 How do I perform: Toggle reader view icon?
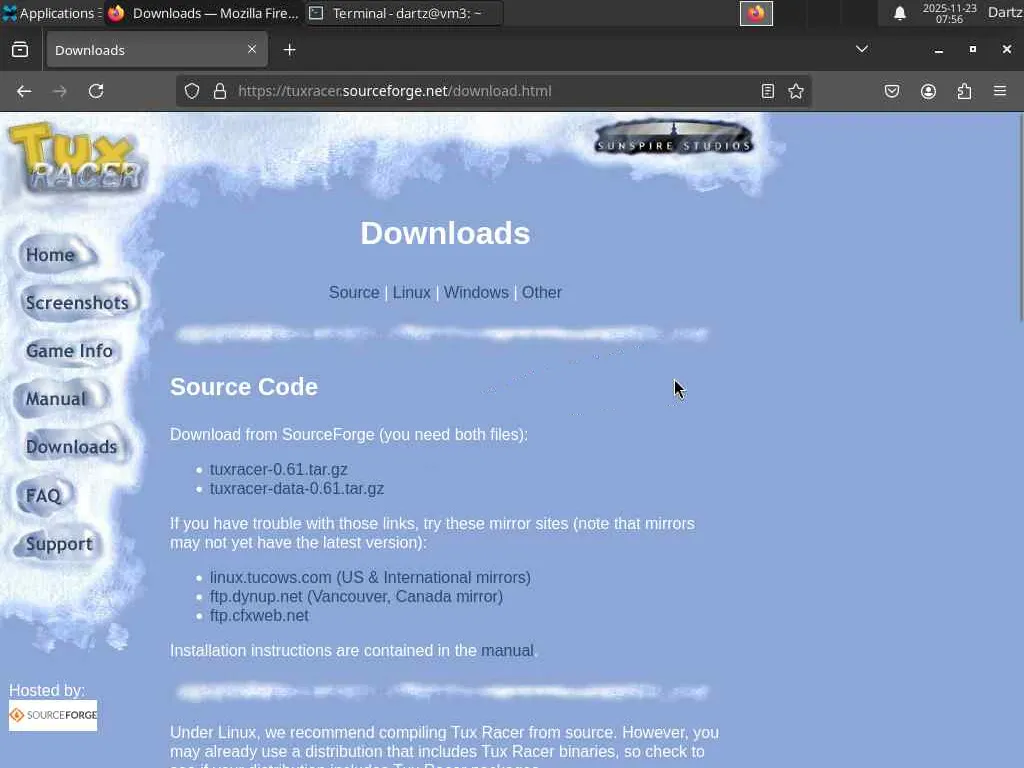[x=768, y=91]
